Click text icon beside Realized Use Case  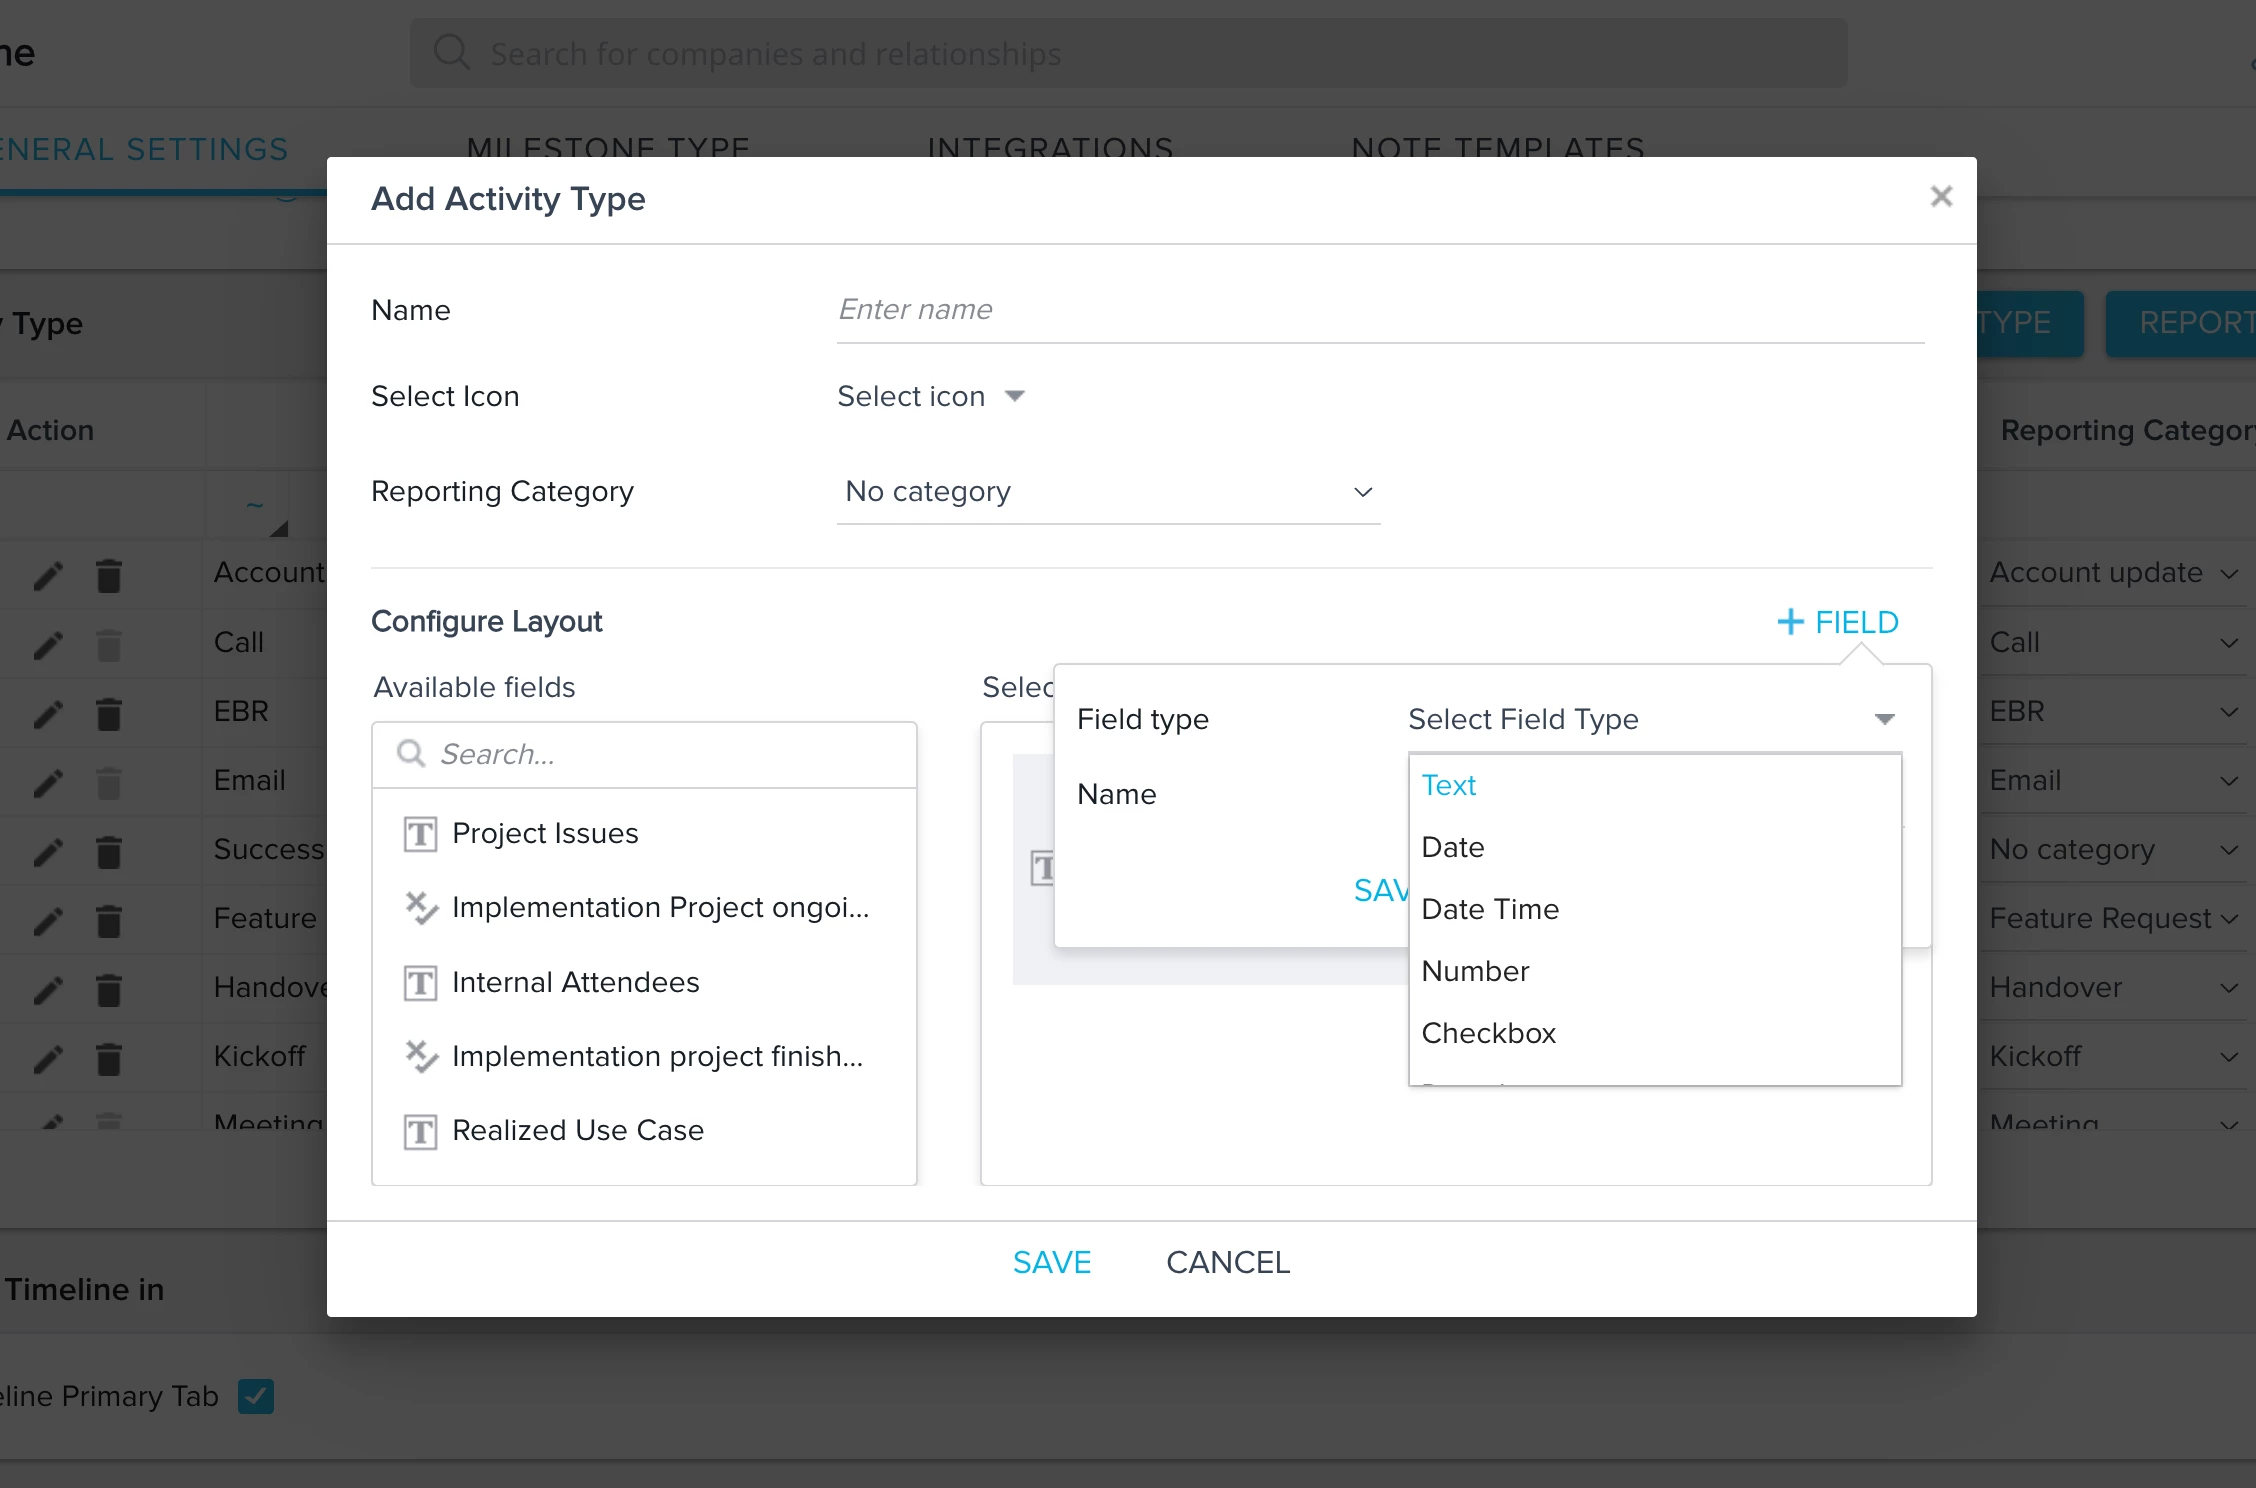click(x=420, y=1131)
